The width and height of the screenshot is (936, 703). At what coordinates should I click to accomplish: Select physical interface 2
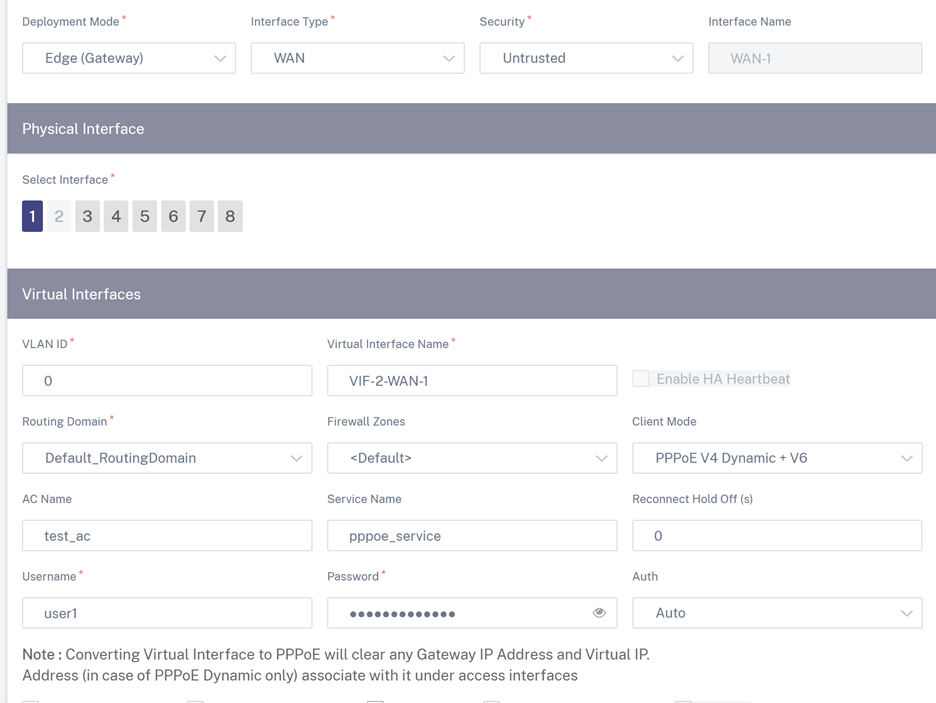(59, 216)
